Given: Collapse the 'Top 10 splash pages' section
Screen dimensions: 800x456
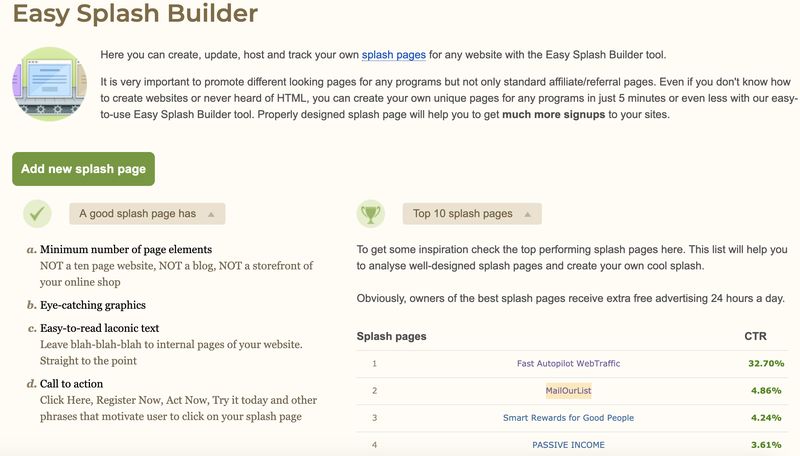Looking at the screenshot, I should (471, 214).
